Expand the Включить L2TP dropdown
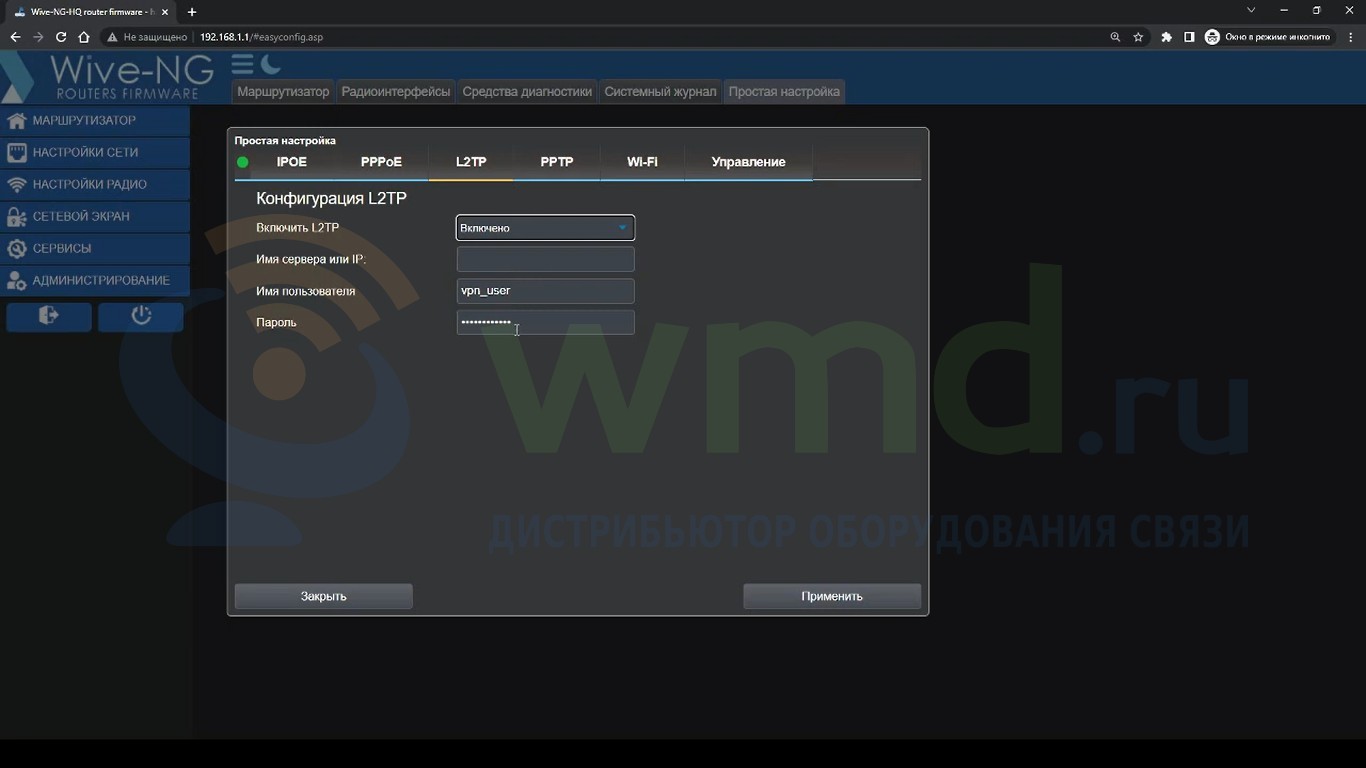 tap(545, 228)
